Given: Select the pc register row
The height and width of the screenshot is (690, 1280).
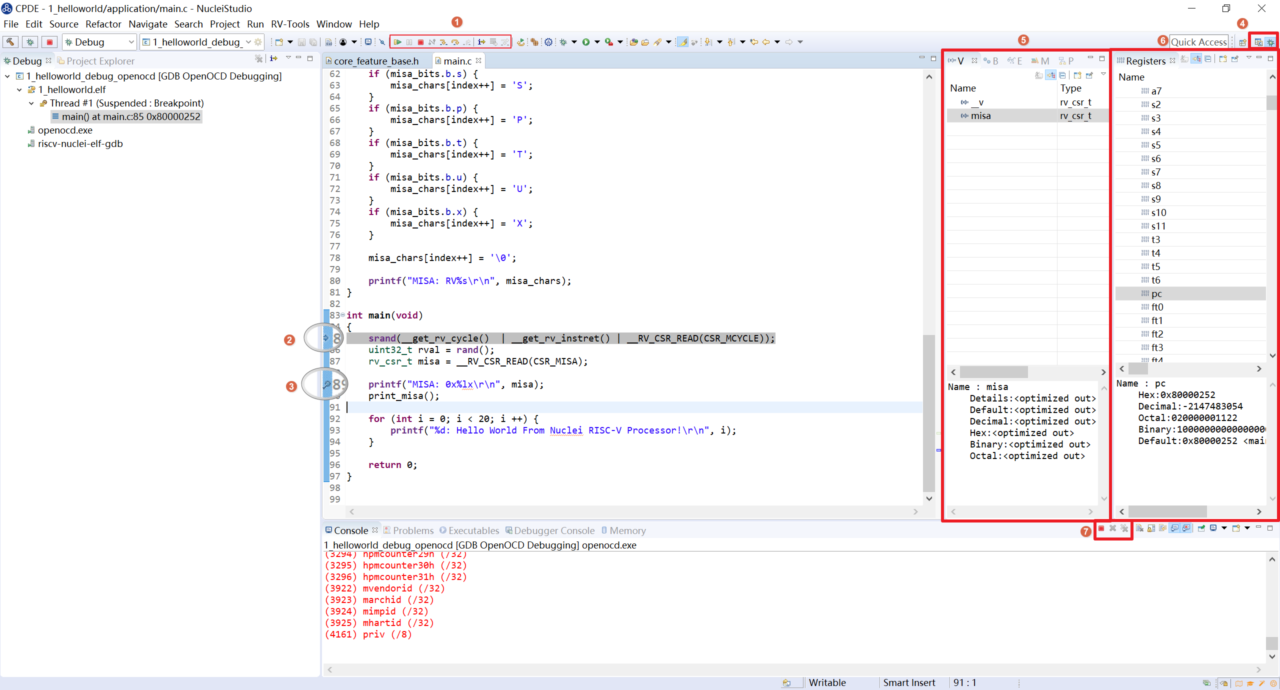Looking at the screenshot, I should [x=1190, y=294].
